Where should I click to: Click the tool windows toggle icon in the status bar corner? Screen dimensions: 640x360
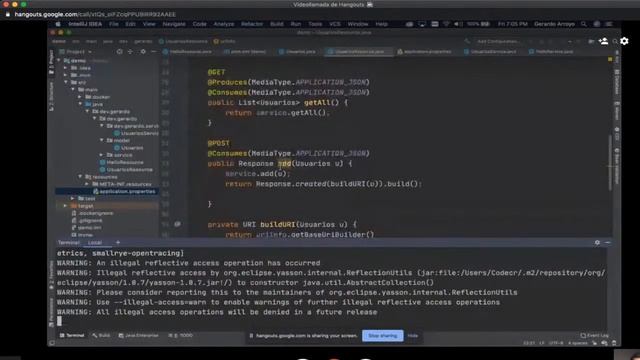[52, 343]
